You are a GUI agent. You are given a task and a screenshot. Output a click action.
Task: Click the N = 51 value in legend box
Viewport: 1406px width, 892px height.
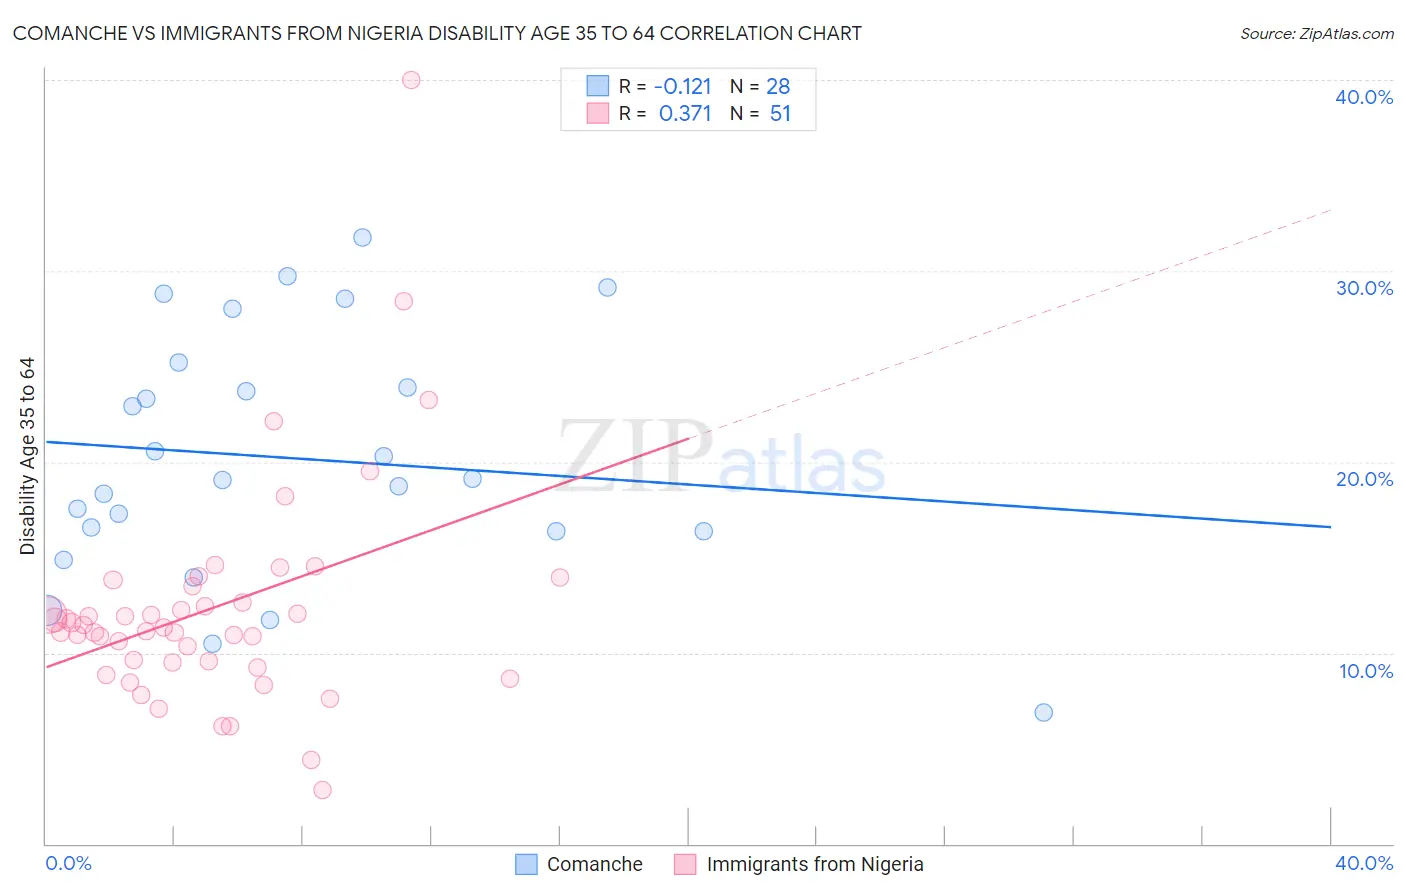coord(760,113)
